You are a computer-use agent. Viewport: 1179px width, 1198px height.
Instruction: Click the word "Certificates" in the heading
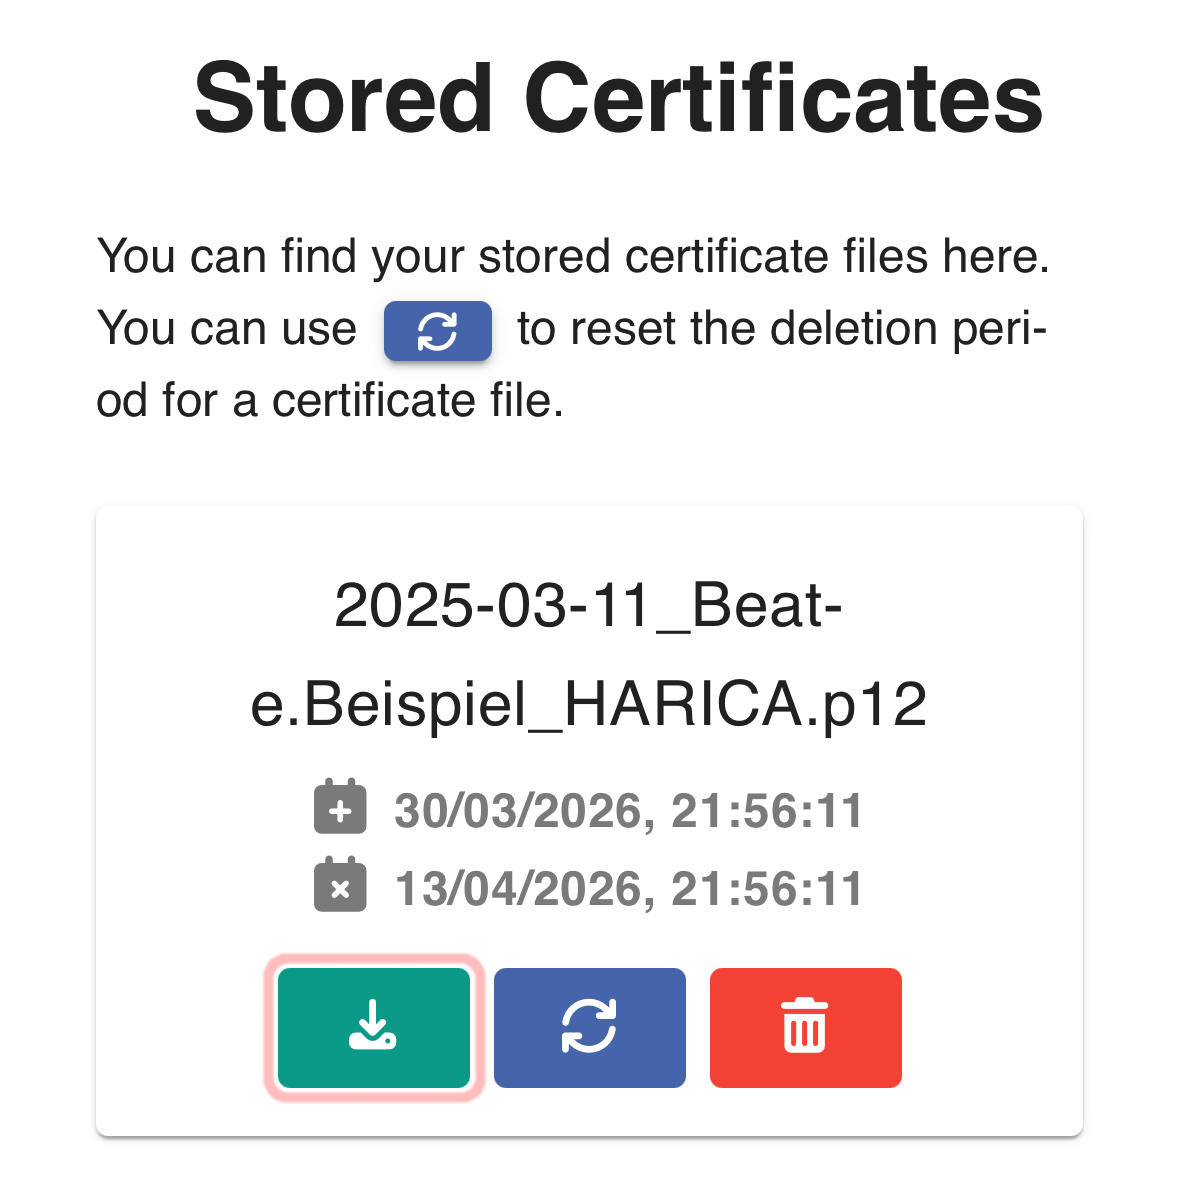(783, 98)
